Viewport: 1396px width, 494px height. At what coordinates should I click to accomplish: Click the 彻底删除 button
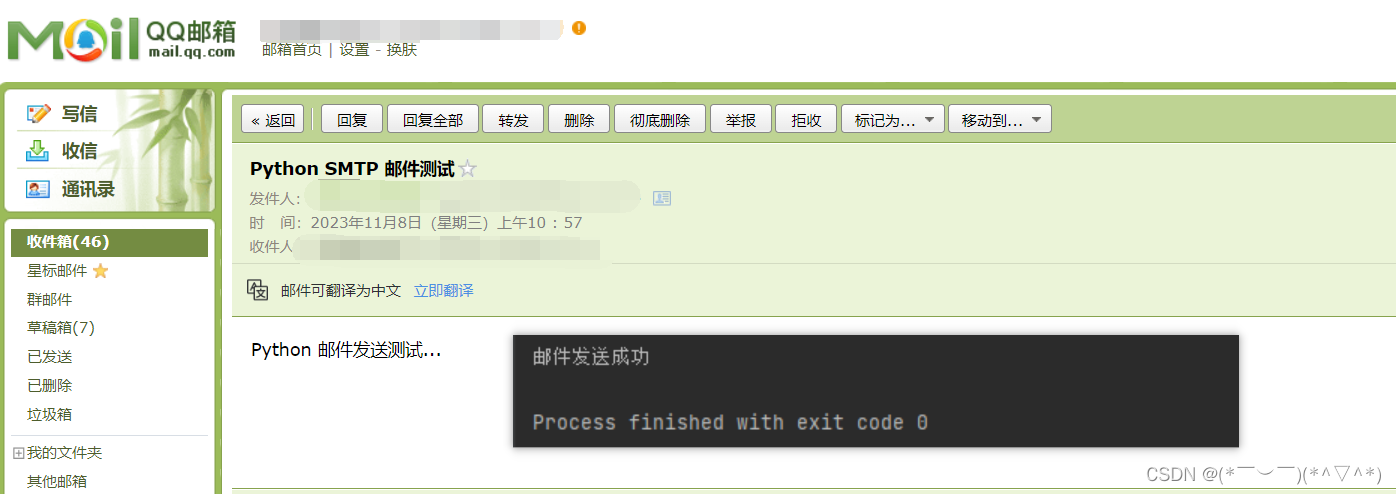click(x=660, y=120)
